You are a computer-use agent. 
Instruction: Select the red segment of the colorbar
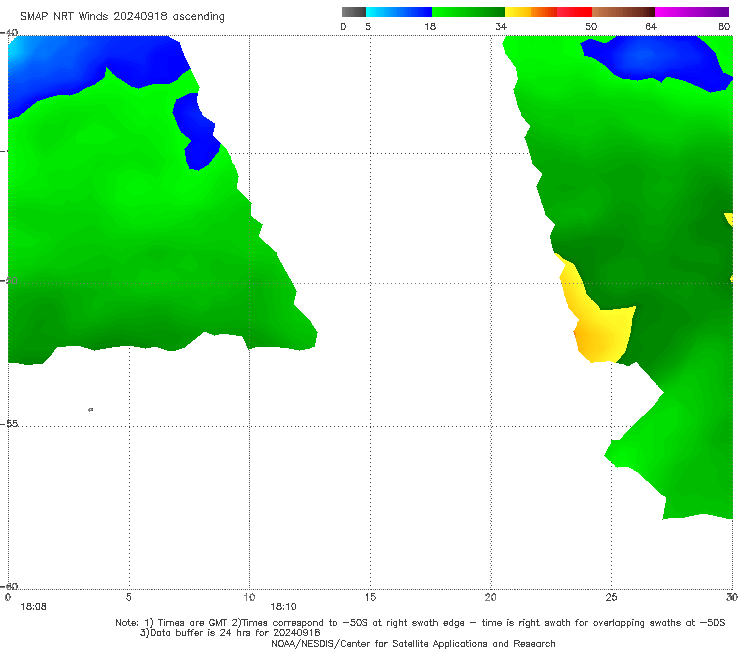[574, 12]
